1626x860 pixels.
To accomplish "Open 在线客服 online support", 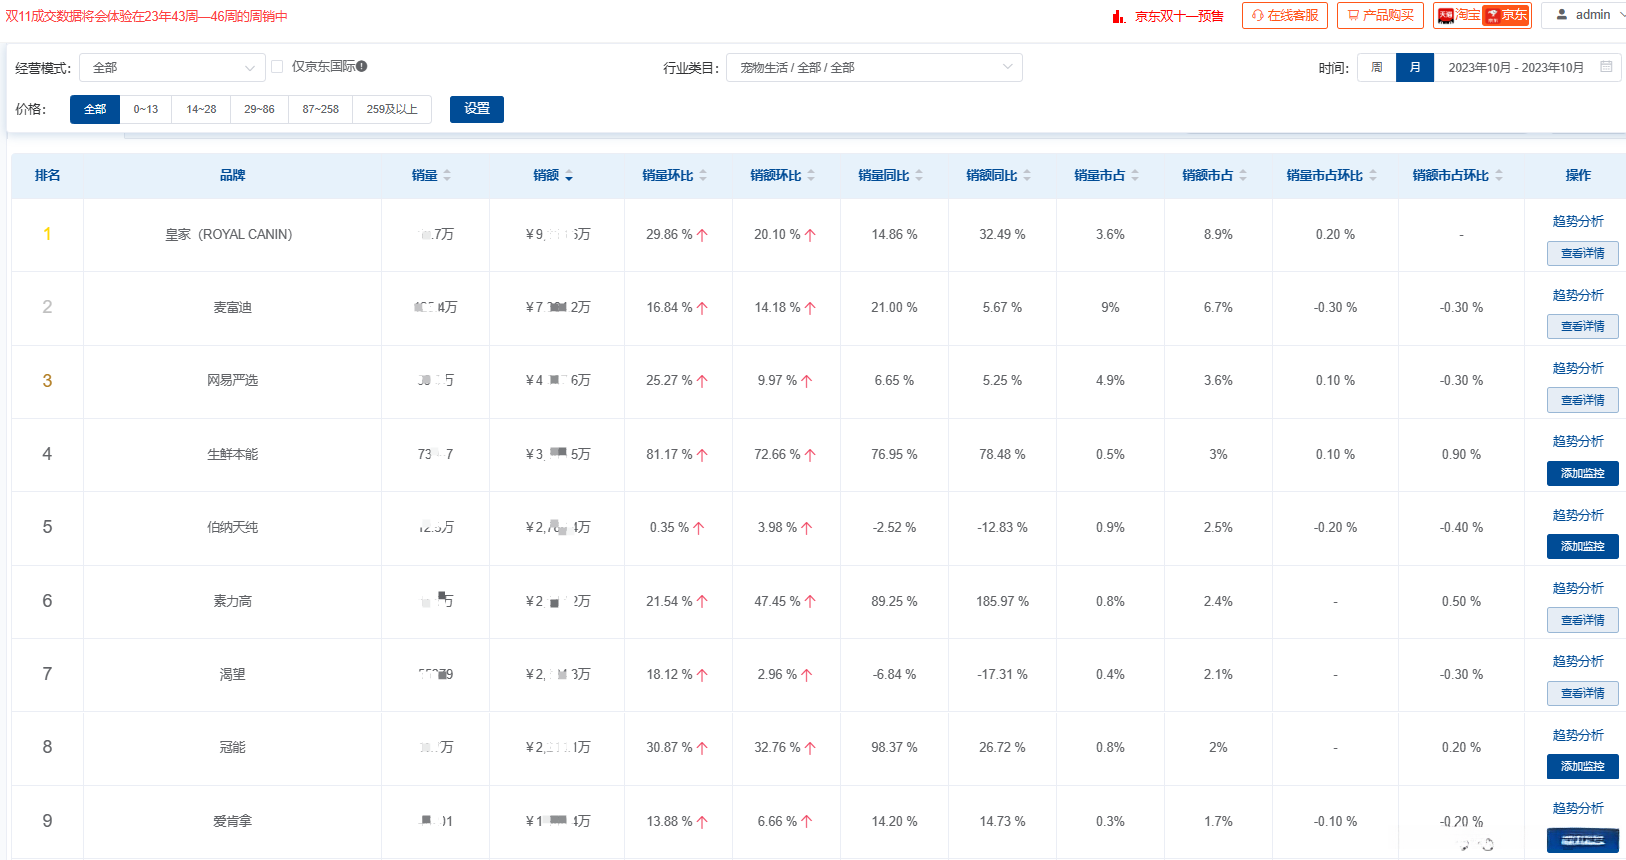I will [x=1285, y=15].
